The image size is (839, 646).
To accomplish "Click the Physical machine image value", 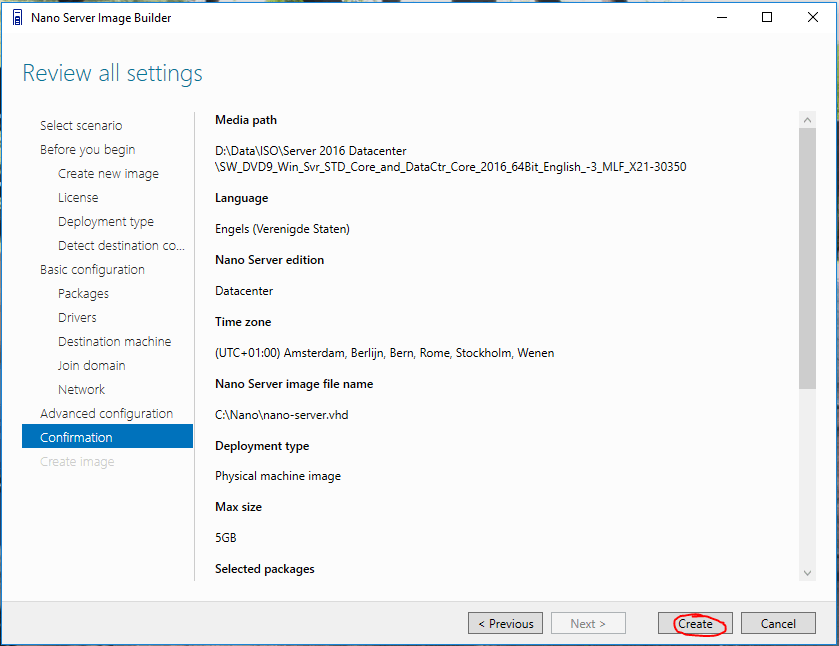I will [x=278, y=476].
